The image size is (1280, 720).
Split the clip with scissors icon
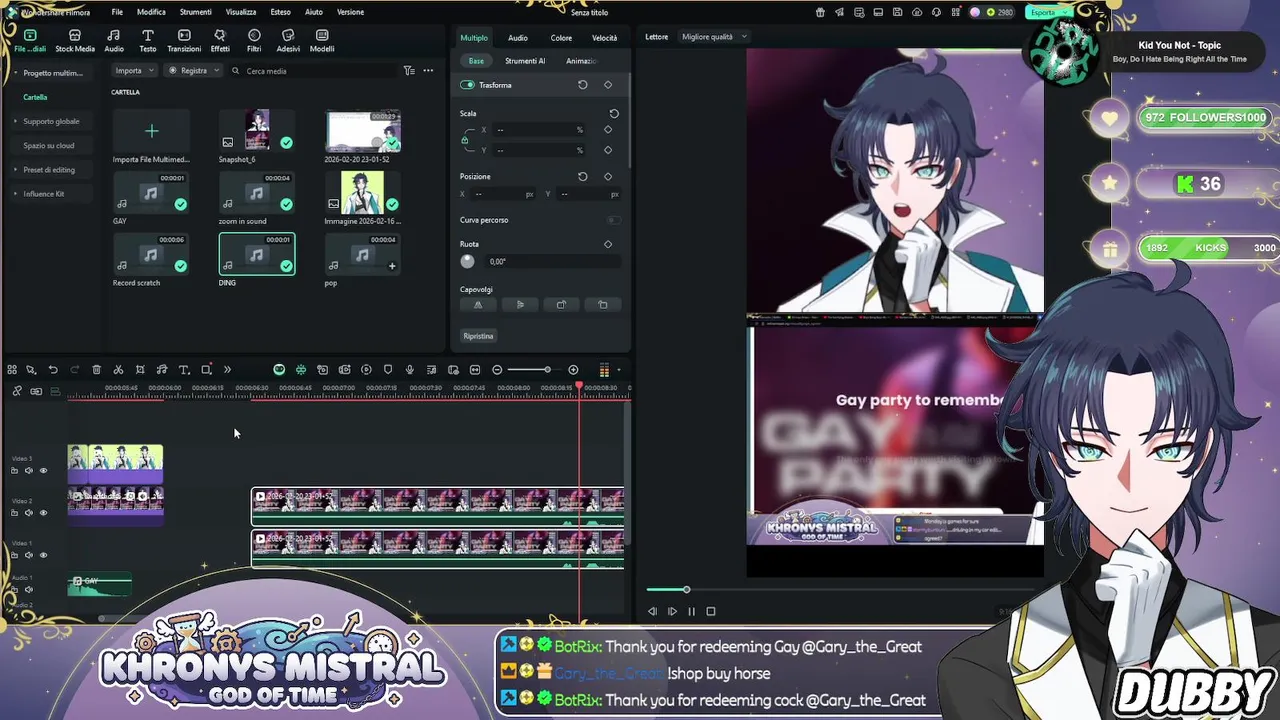click(118, 370)
